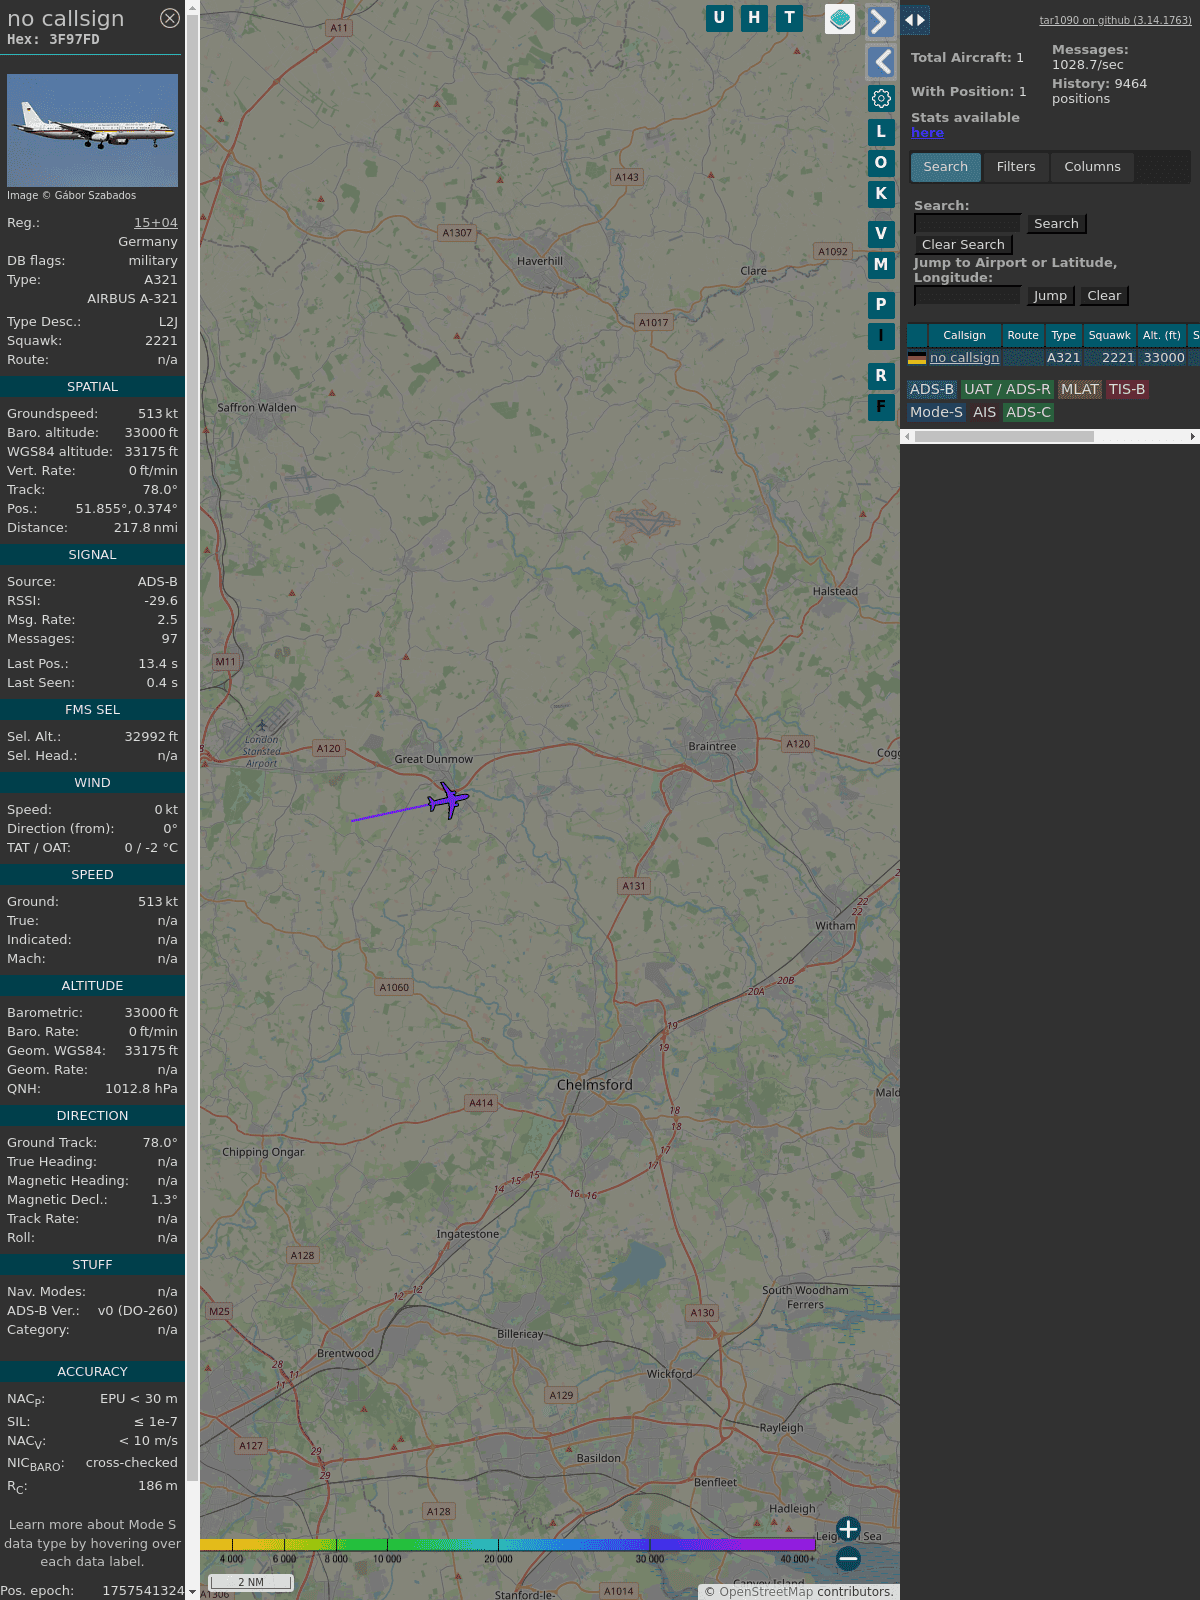Screen dimensions: 1200x1600
Task: Toggle the R map option button
Action: (881, 375)
